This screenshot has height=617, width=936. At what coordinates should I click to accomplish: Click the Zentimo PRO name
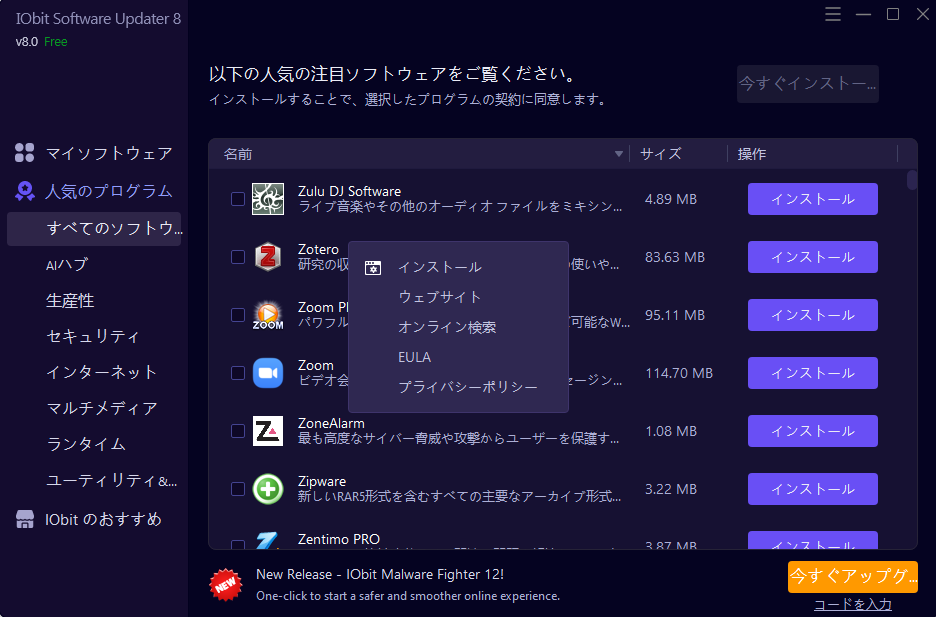(338, 539)
